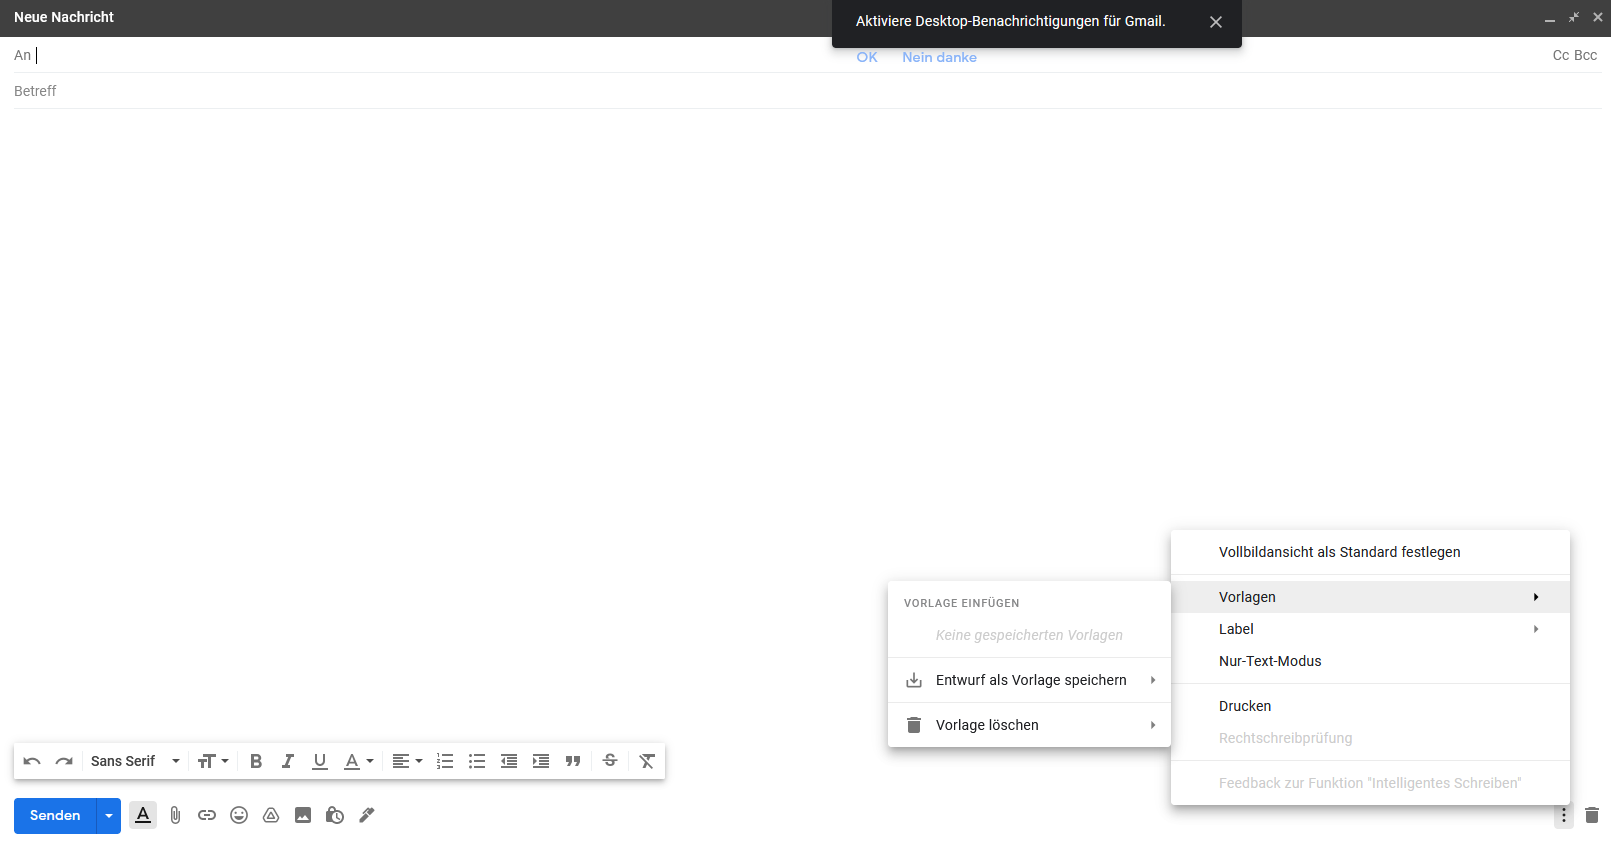Expand arrow beside Entwurf als Vorlage speichern
The image size is (1611, 842).
click(x=1153, y=680)
